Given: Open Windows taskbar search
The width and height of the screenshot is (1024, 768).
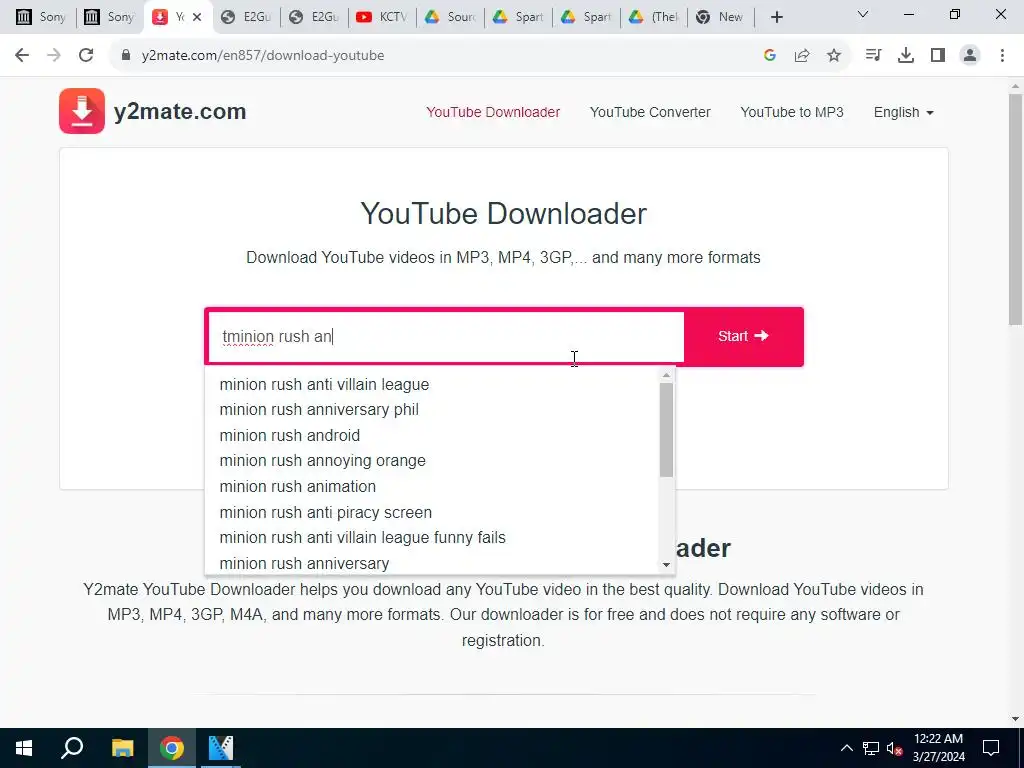Looking at the screenshot, I should click(72, 748).
